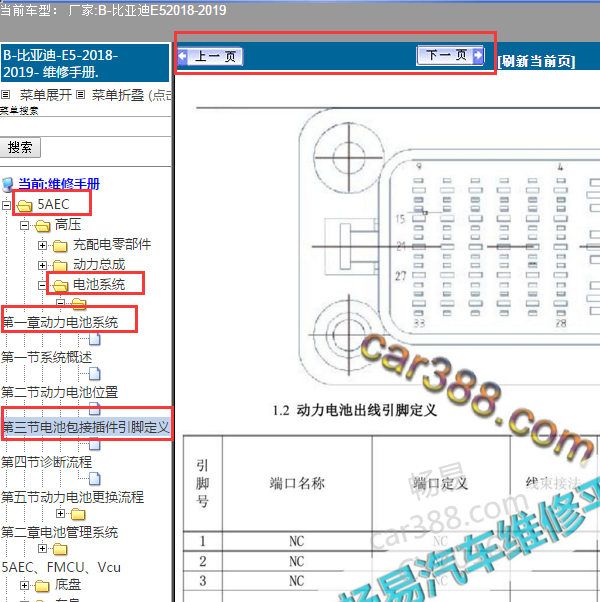The height and width of the screenshot is (602, 600).
Task: Click the 端口名称 column header
Action: point(297,483)
